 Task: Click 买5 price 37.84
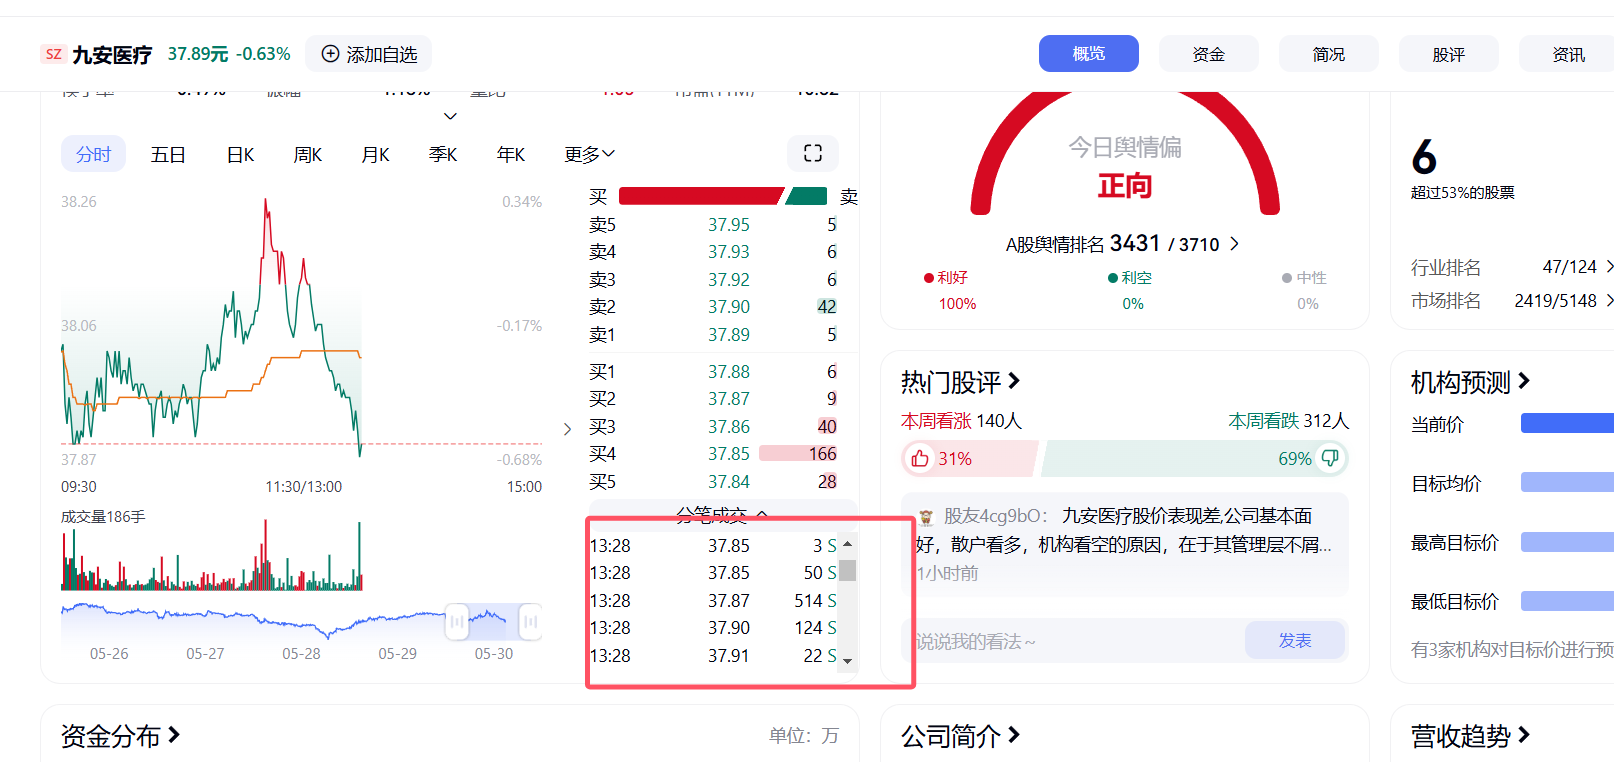point(729,482)
